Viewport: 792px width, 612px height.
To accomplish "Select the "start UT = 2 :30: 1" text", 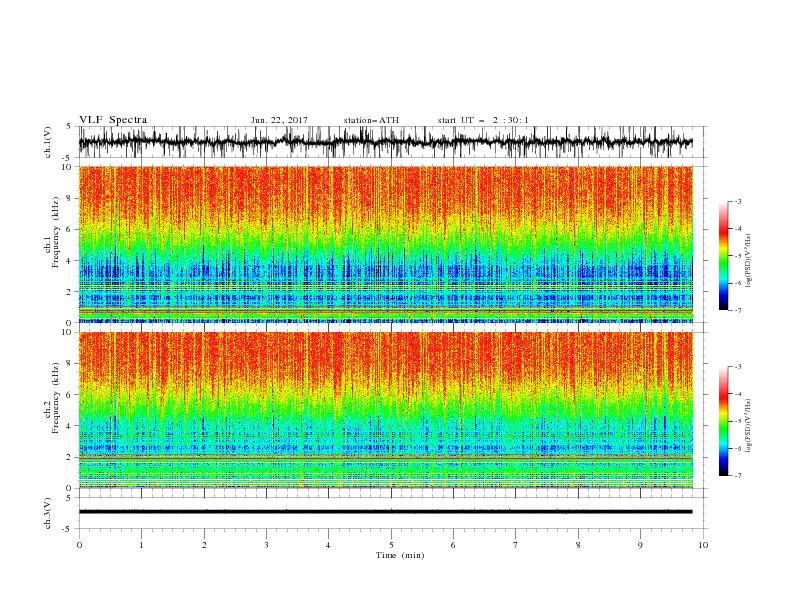I will (x=483, y=120).
